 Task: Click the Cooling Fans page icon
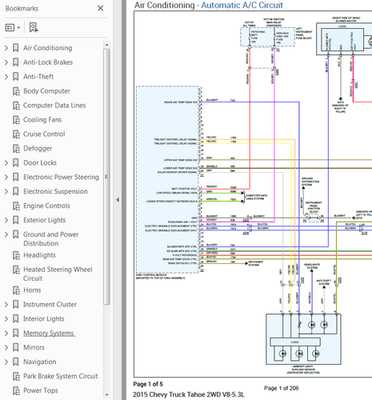point(16,120)
